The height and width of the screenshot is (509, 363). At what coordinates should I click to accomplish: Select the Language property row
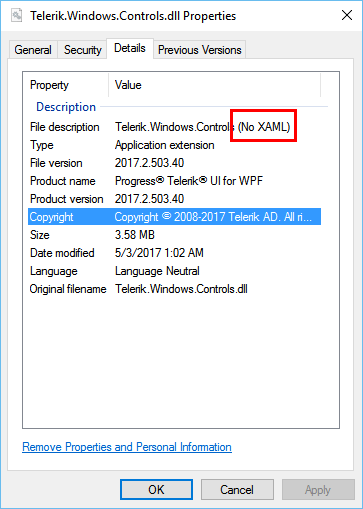tap(174, 271)
